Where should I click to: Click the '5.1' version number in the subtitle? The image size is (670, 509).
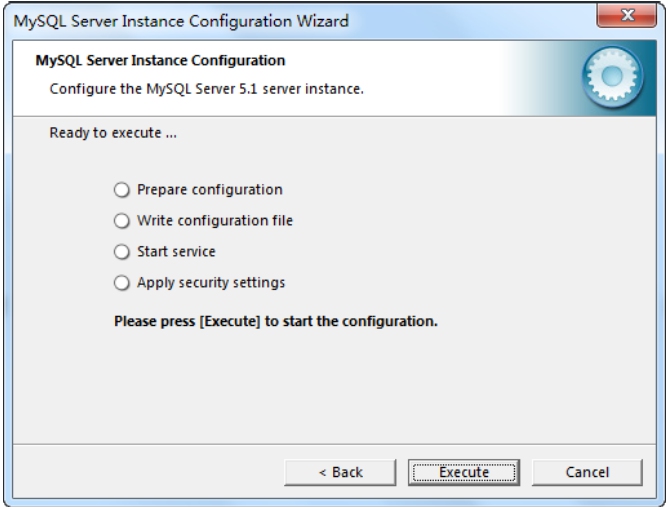tap(248, 89)
